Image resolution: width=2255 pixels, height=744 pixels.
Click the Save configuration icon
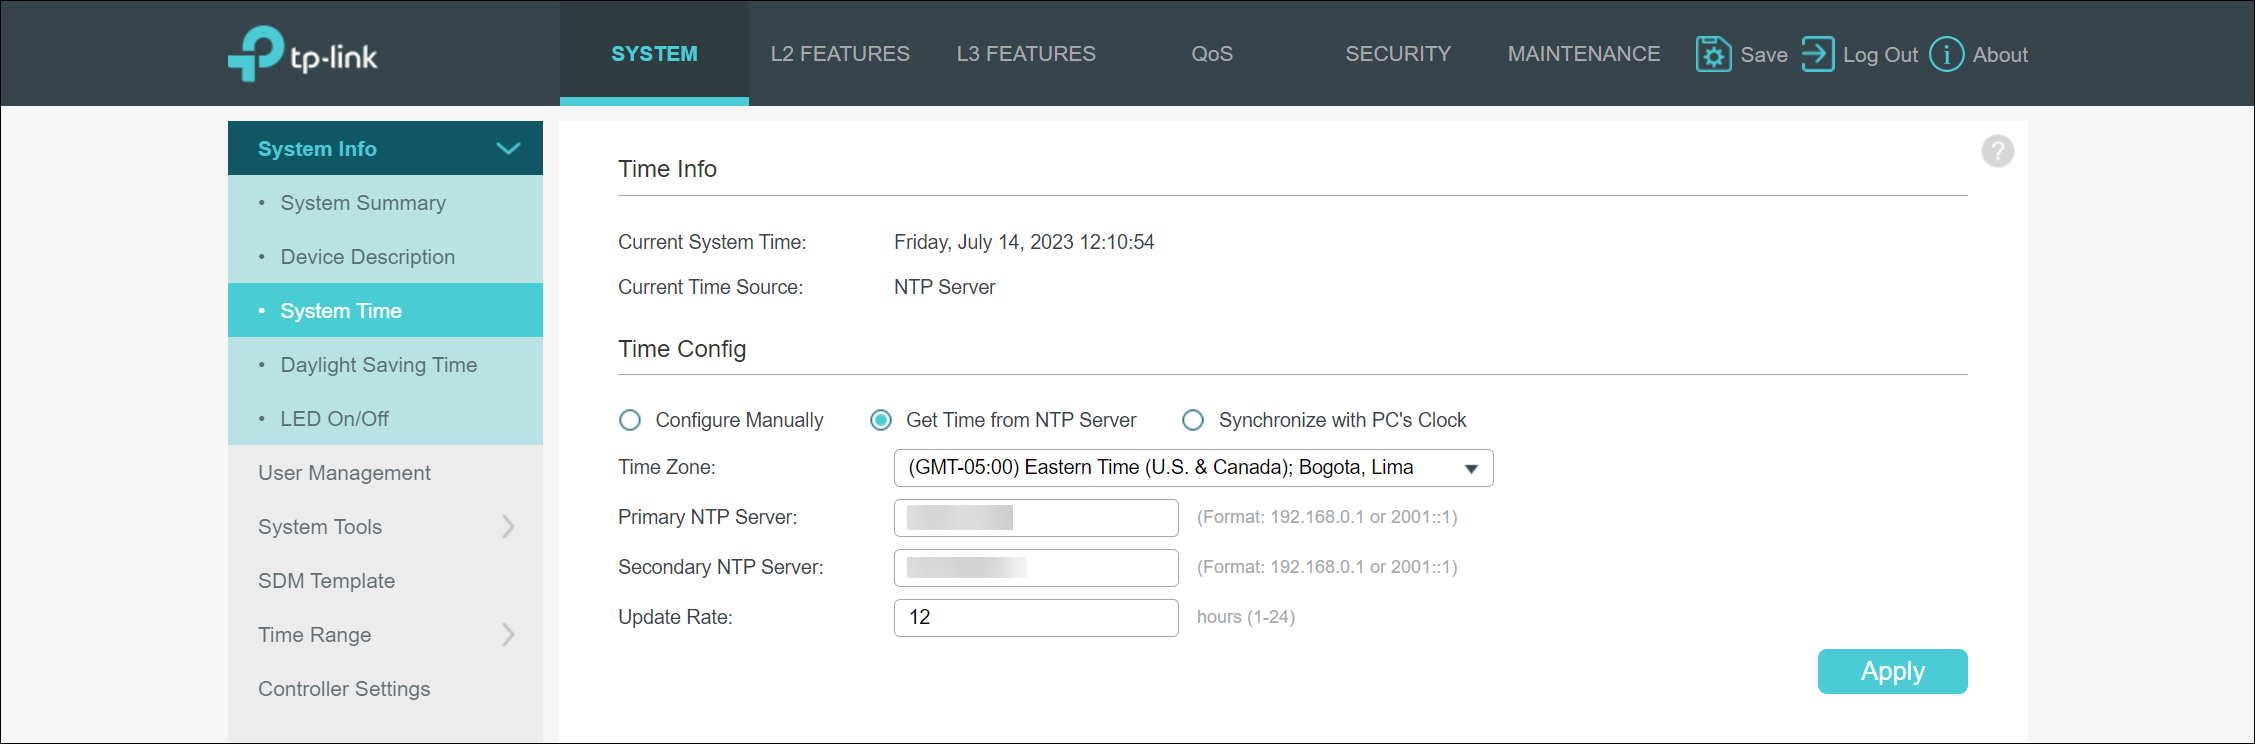click(1712, 54)
